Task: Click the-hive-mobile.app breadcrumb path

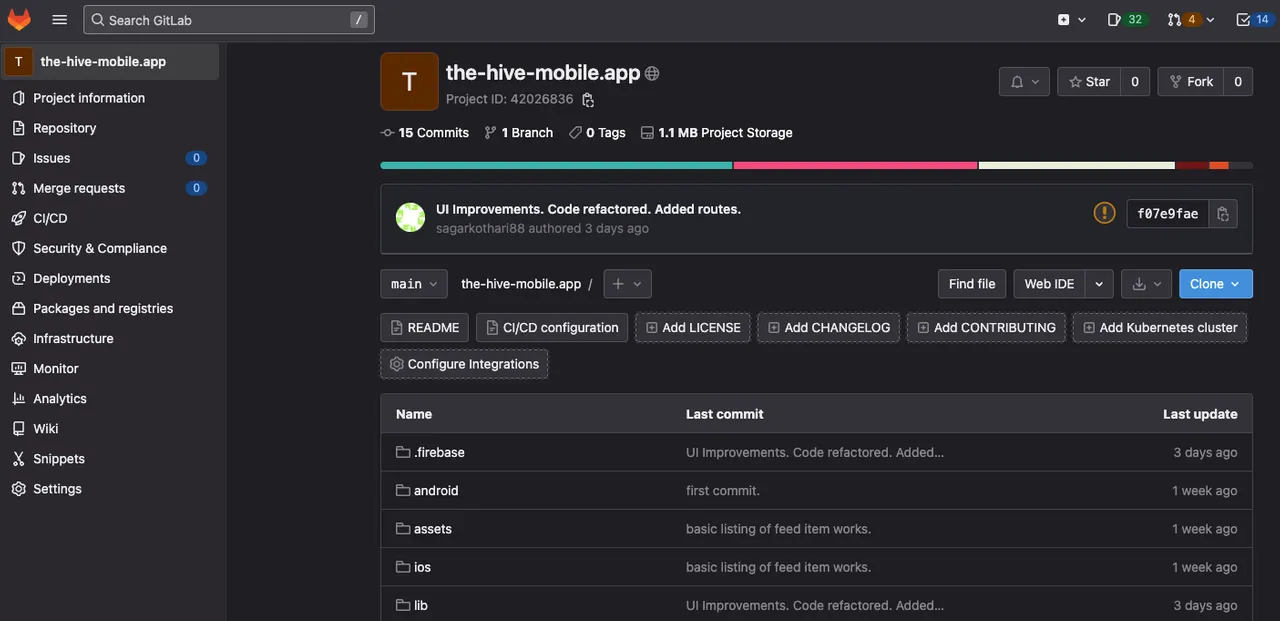Action: [521, 284]
